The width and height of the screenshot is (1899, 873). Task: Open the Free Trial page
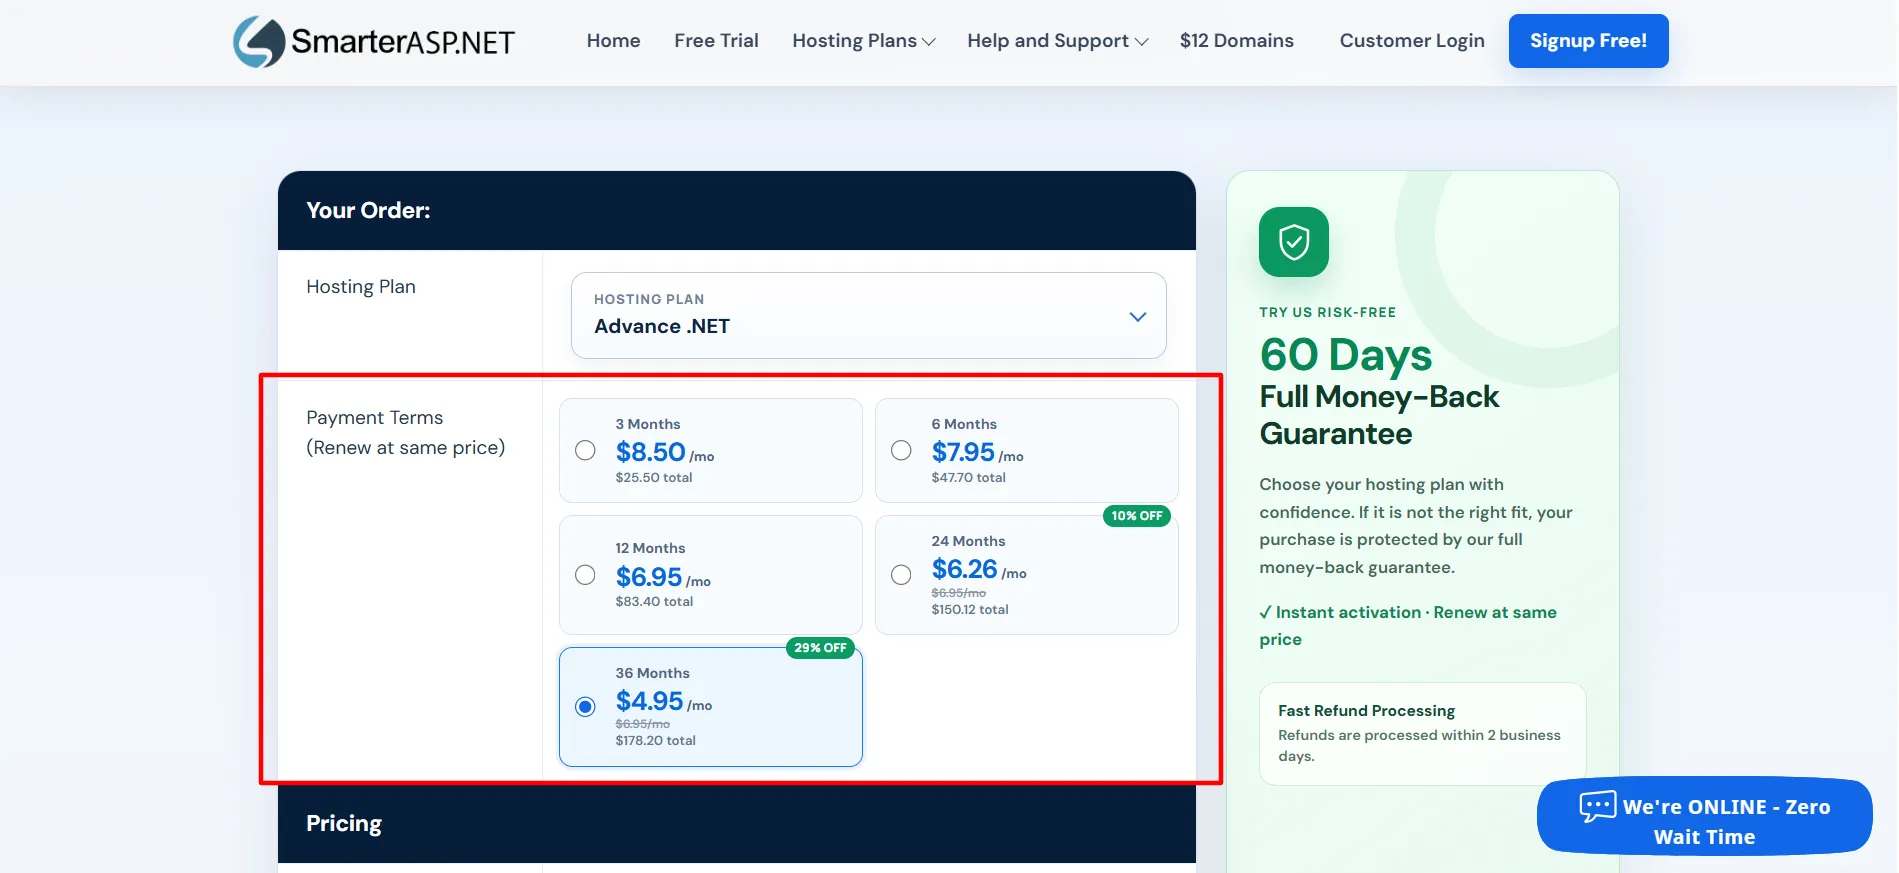[x=716, y=41]
